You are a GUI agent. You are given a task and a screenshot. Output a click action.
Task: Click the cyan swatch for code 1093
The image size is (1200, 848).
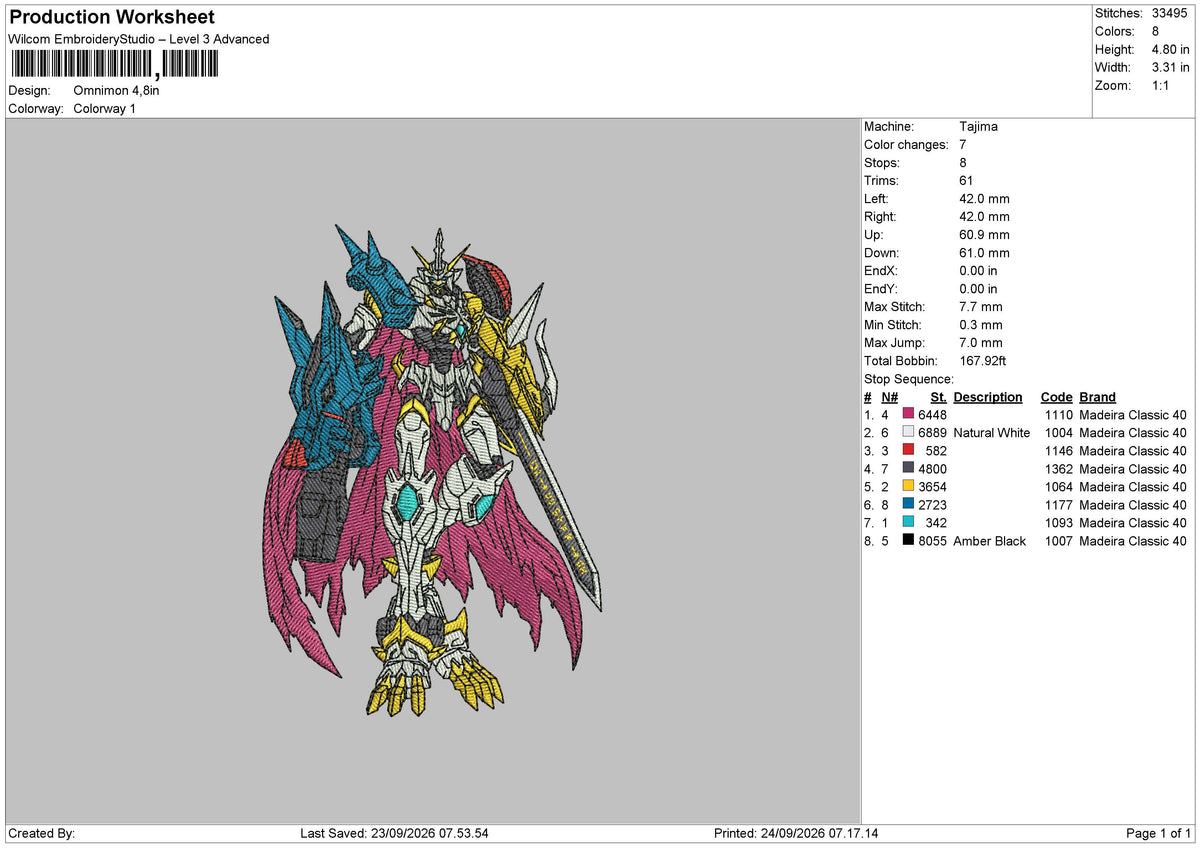tap(908, 523)
